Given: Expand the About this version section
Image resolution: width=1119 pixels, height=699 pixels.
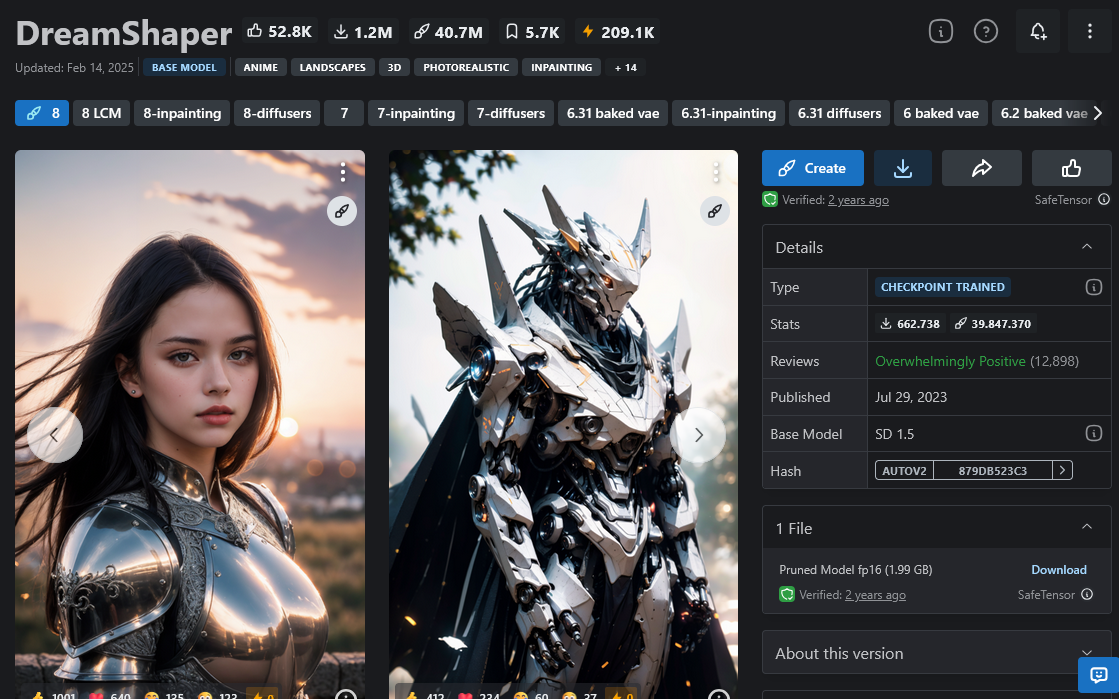Looking at the screenshot, I should (1087, 653).
